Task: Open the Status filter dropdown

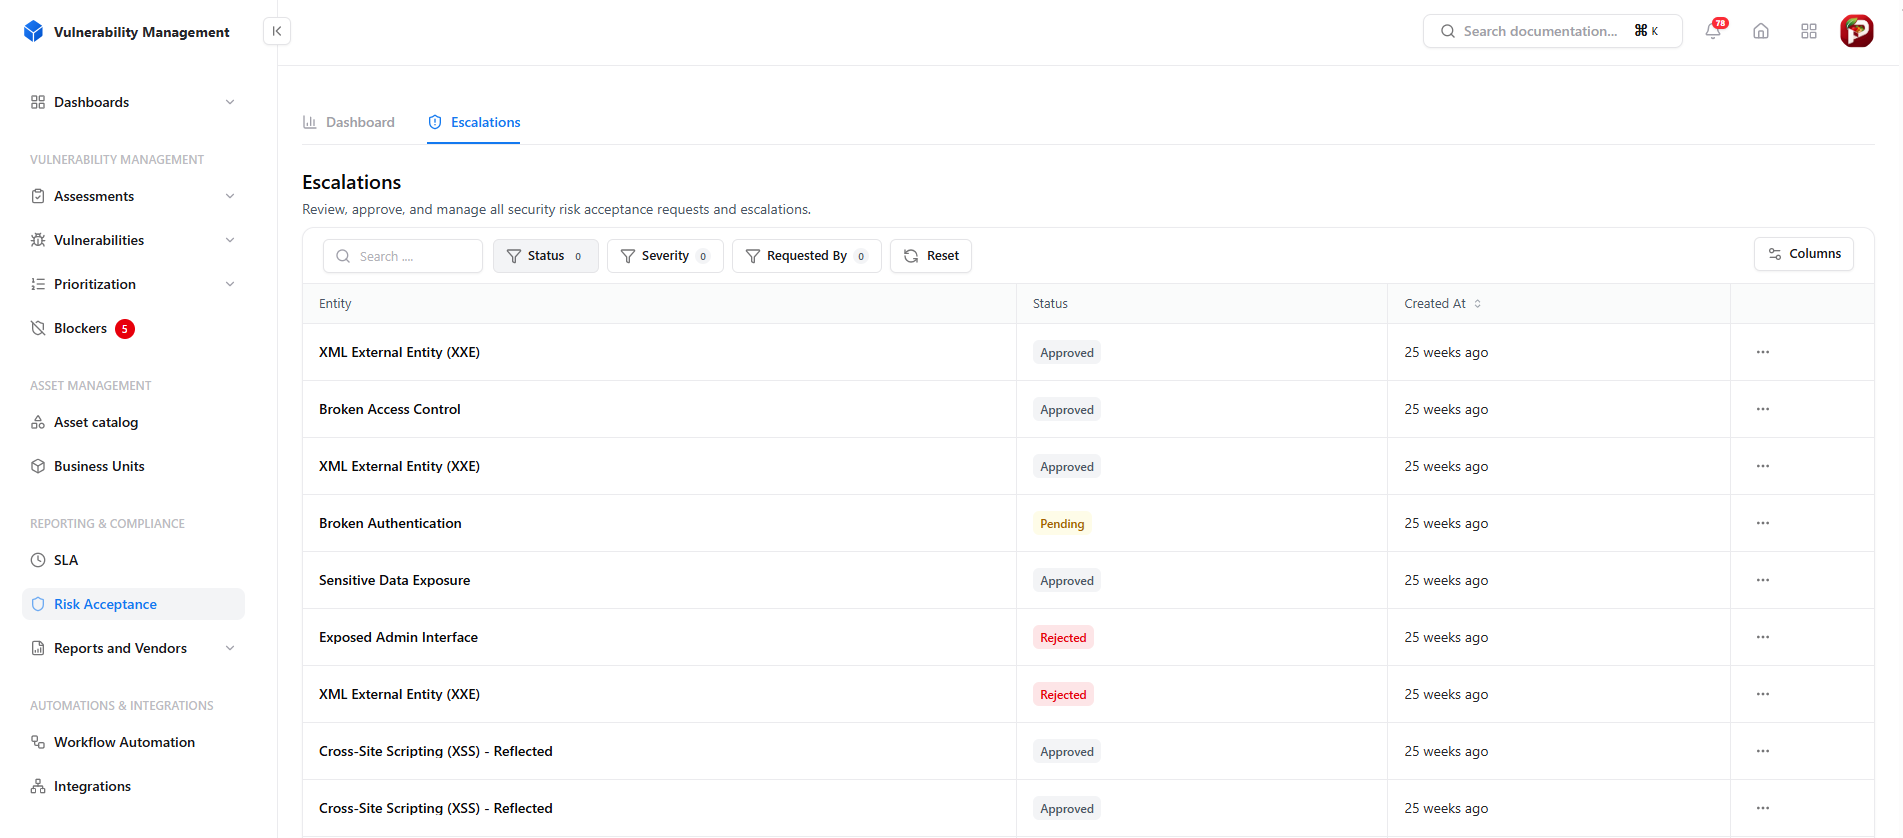Action: 546,256
